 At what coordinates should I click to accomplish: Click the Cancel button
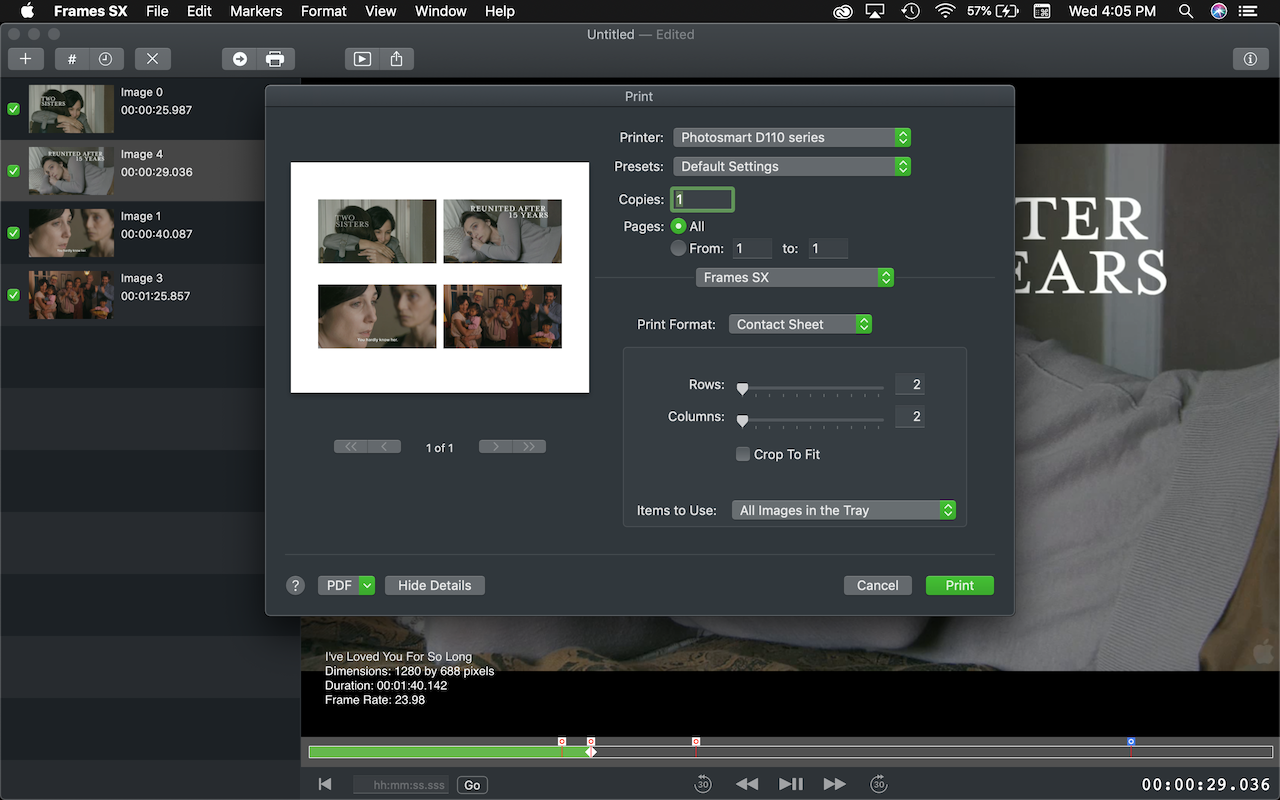[878, 585]
